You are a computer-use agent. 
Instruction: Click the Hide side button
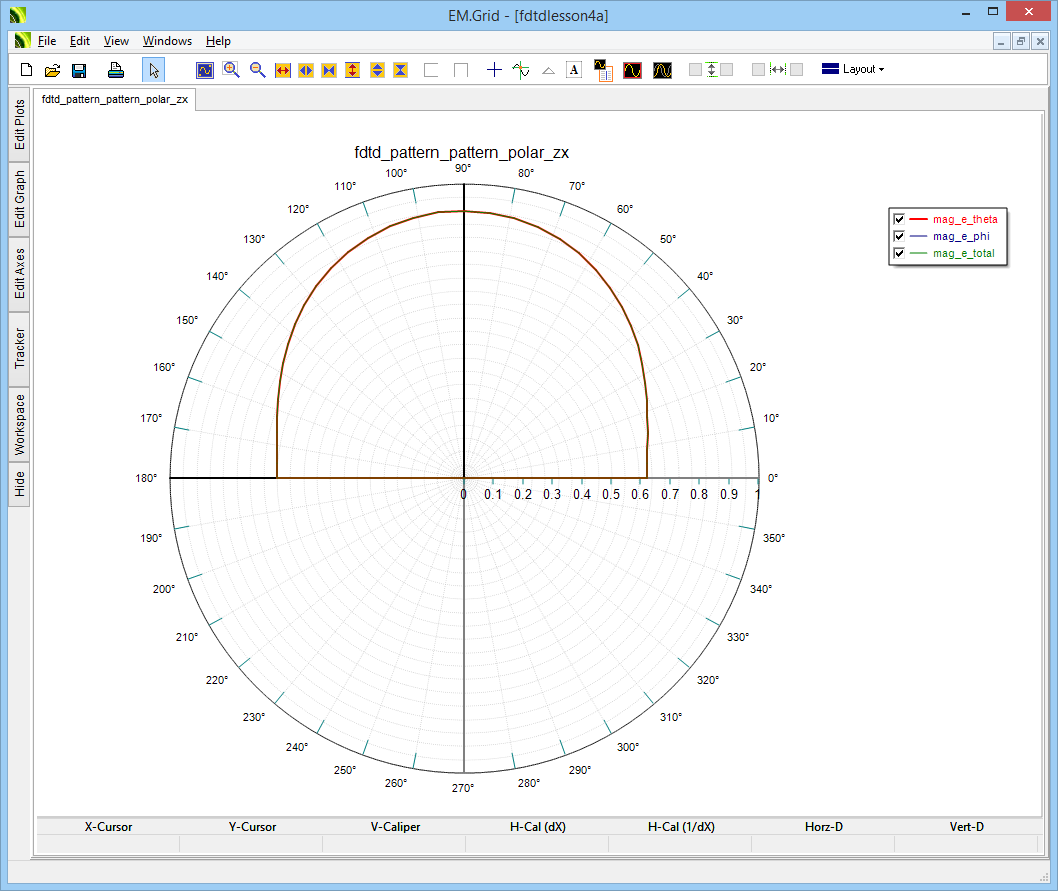(19, 485)
